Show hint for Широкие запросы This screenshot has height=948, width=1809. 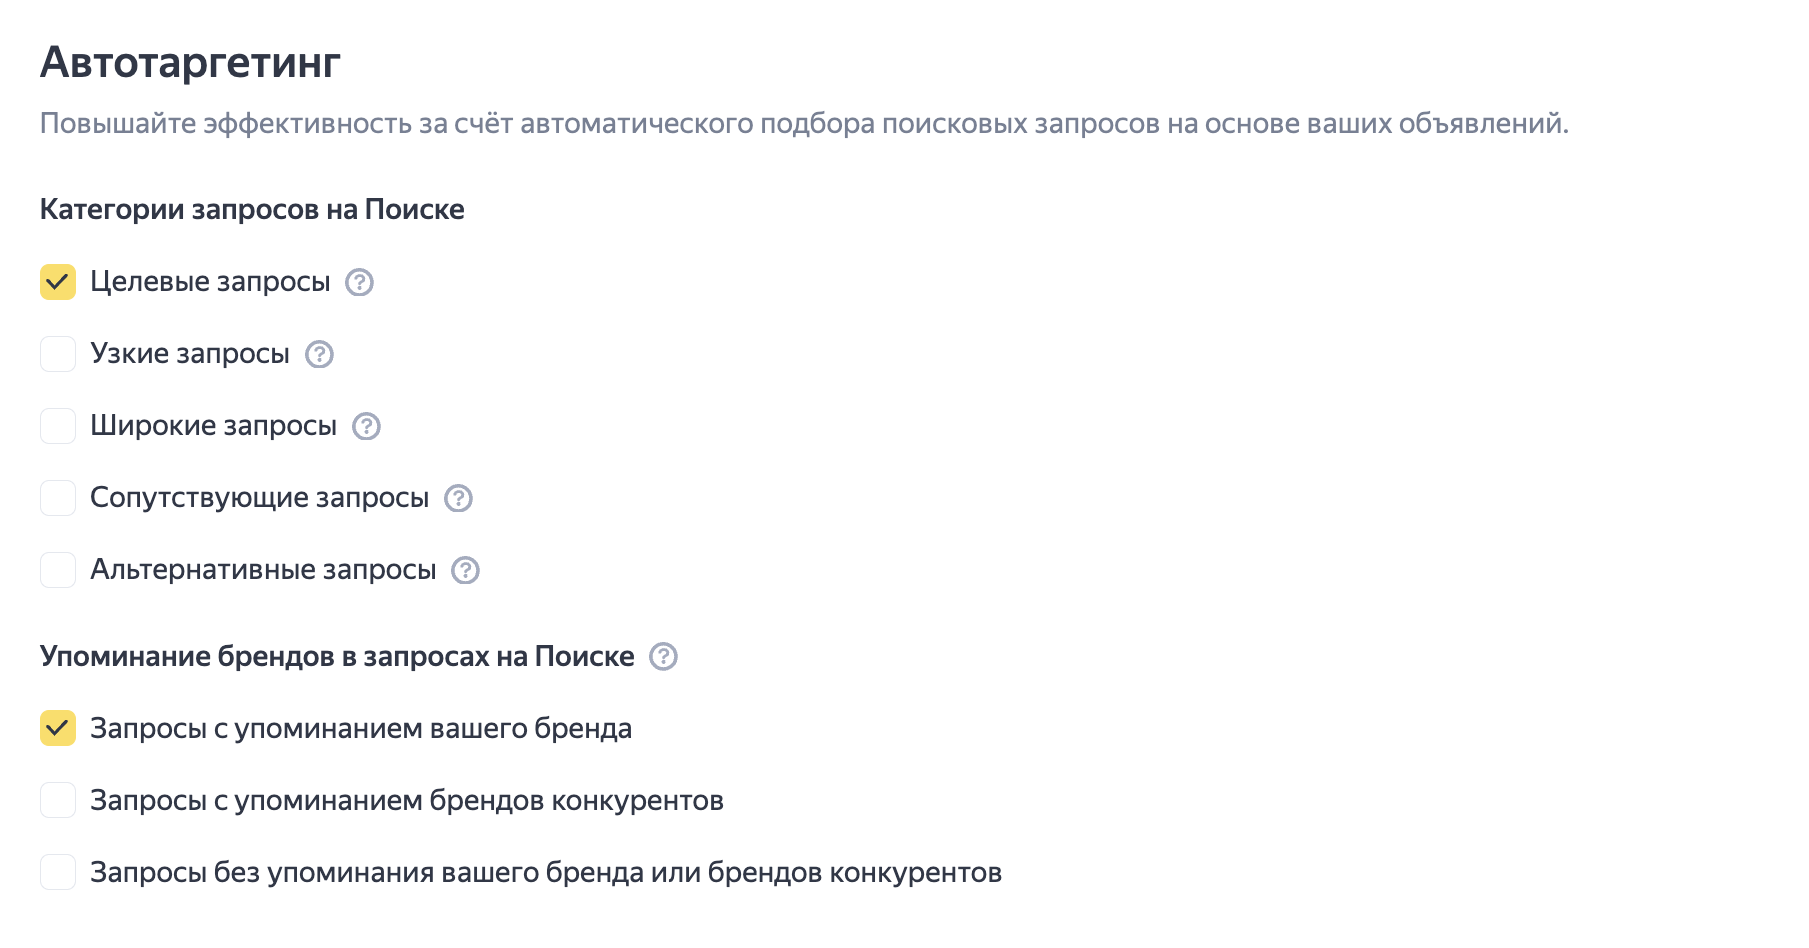366,426
